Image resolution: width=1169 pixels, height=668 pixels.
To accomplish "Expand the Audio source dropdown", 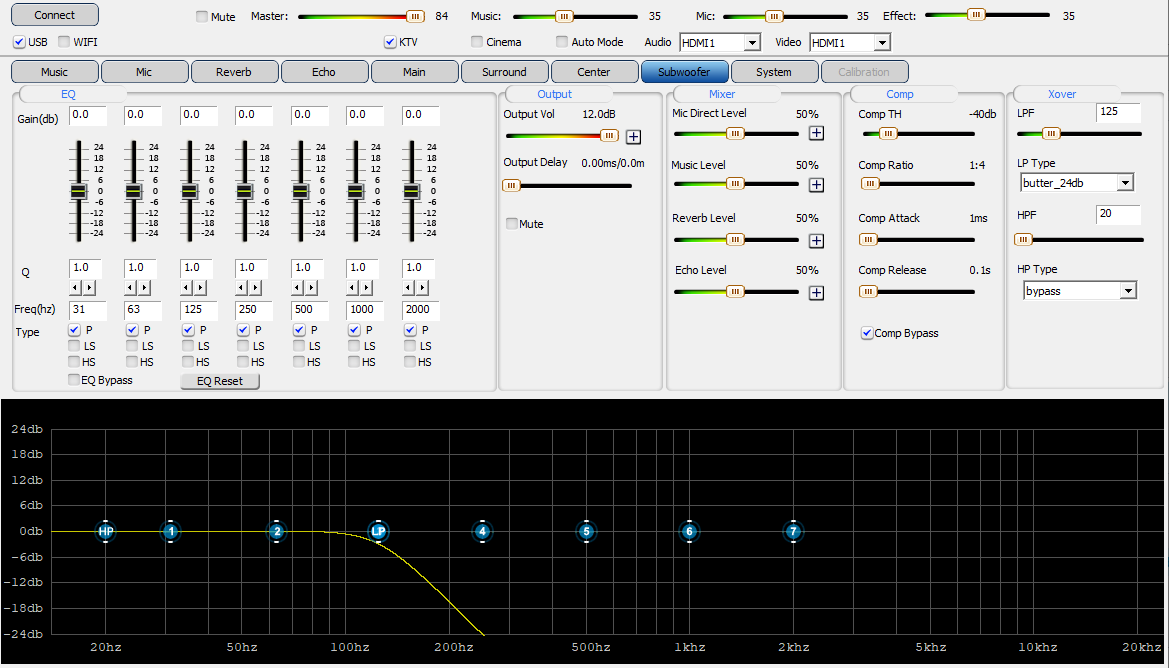I will [x=751, y=43].
